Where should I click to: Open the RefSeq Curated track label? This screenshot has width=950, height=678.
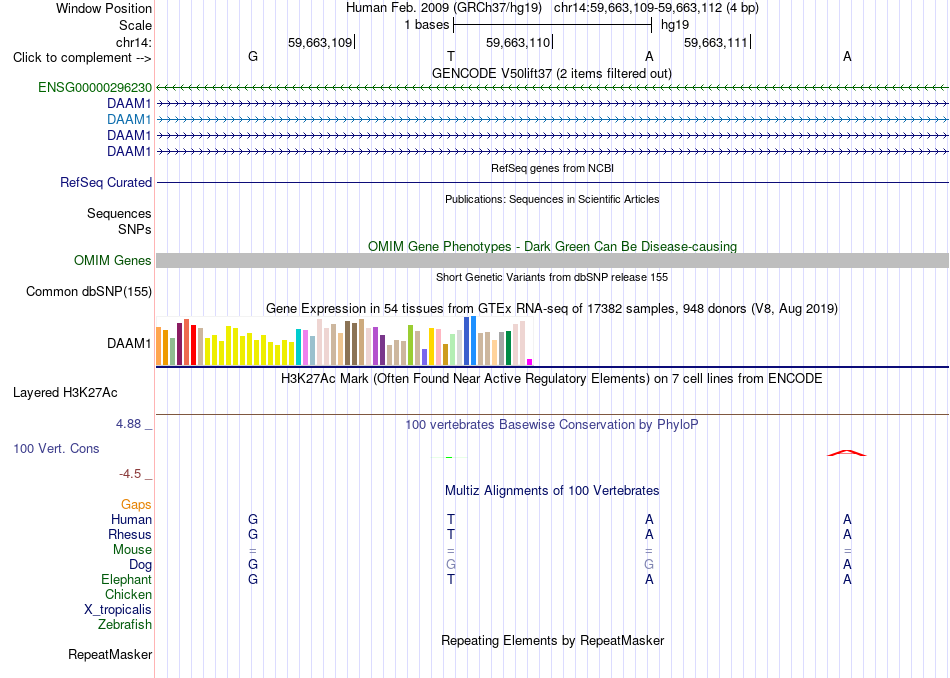[106, 182]
